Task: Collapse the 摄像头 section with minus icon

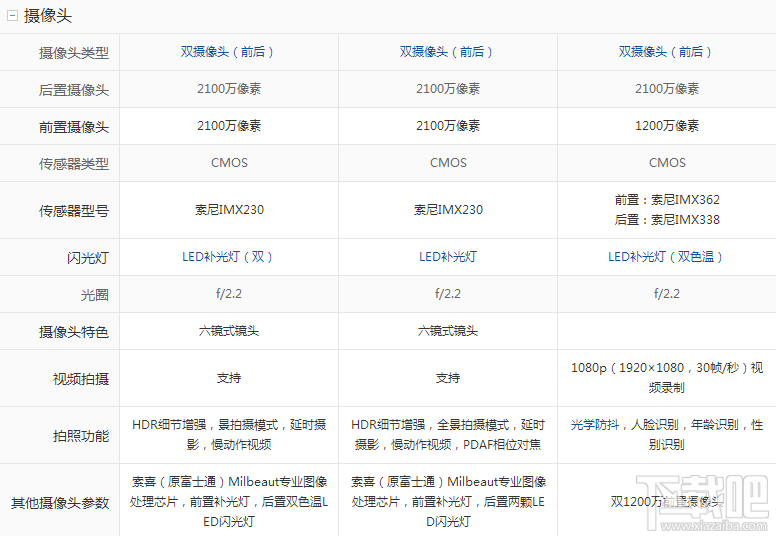Action: (12, 16)
